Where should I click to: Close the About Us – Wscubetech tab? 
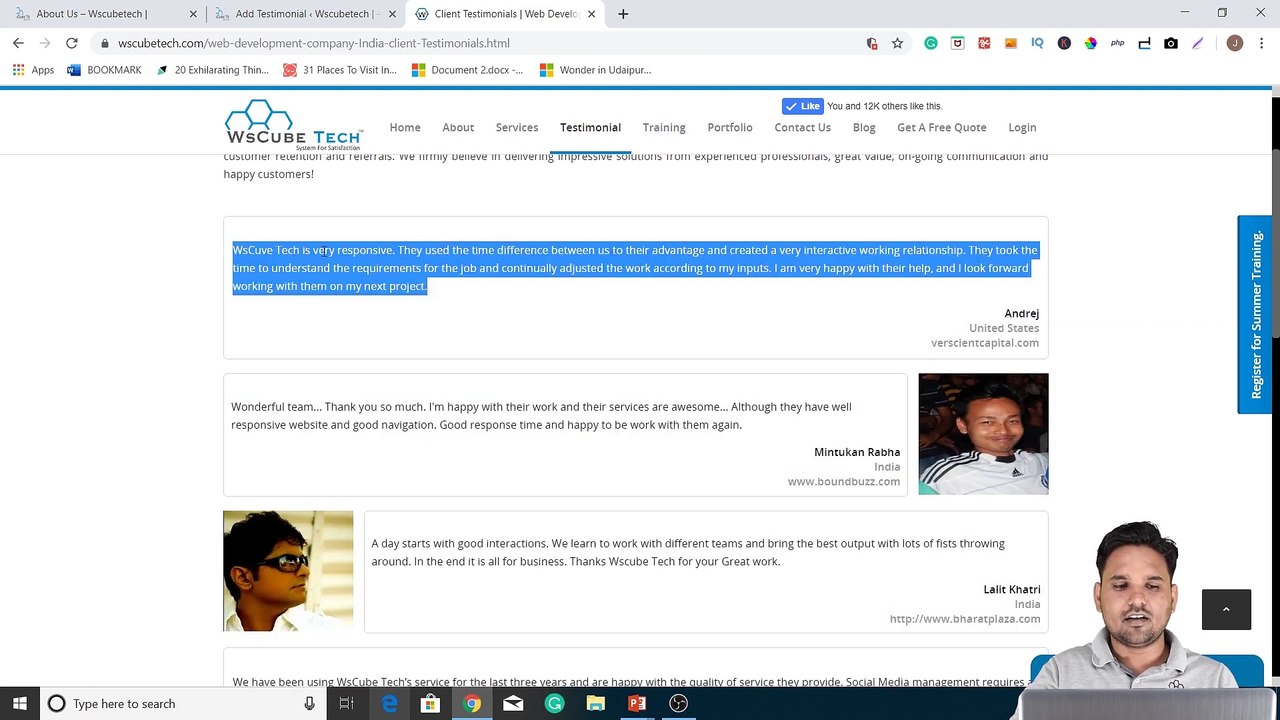click(x=193, y=14)
